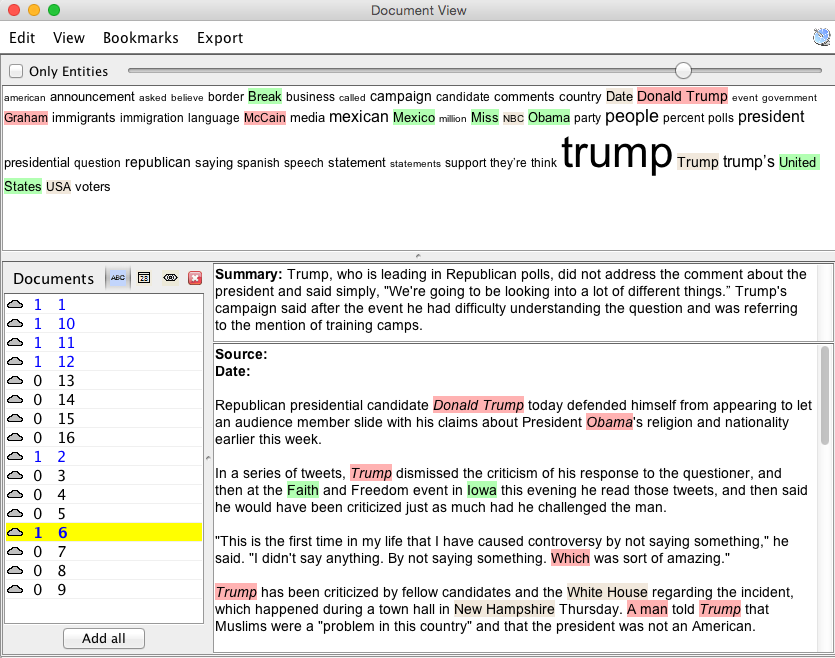Click the cloud icon beside document 12
Image resolution: width=835 pixels, height=658 pixels.
(15, 361)
